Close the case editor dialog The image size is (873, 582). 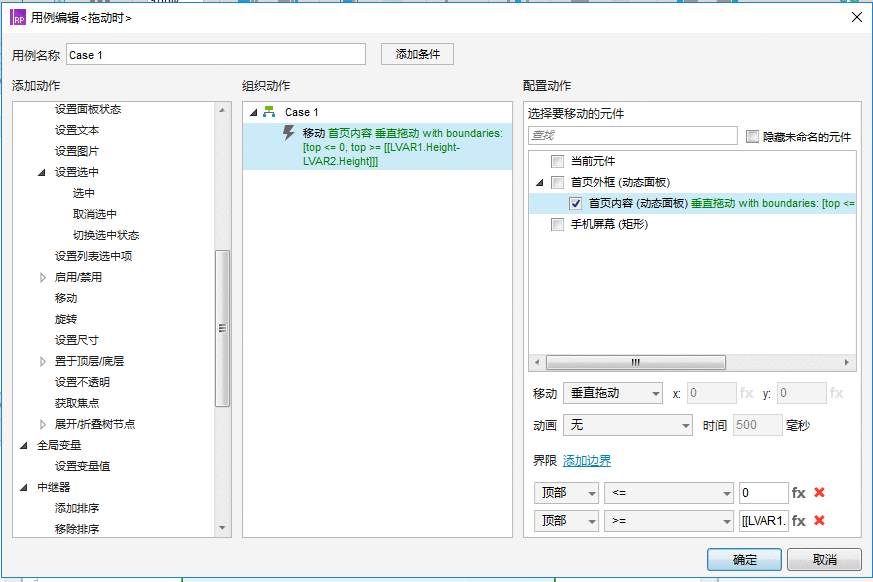(857, 17)
